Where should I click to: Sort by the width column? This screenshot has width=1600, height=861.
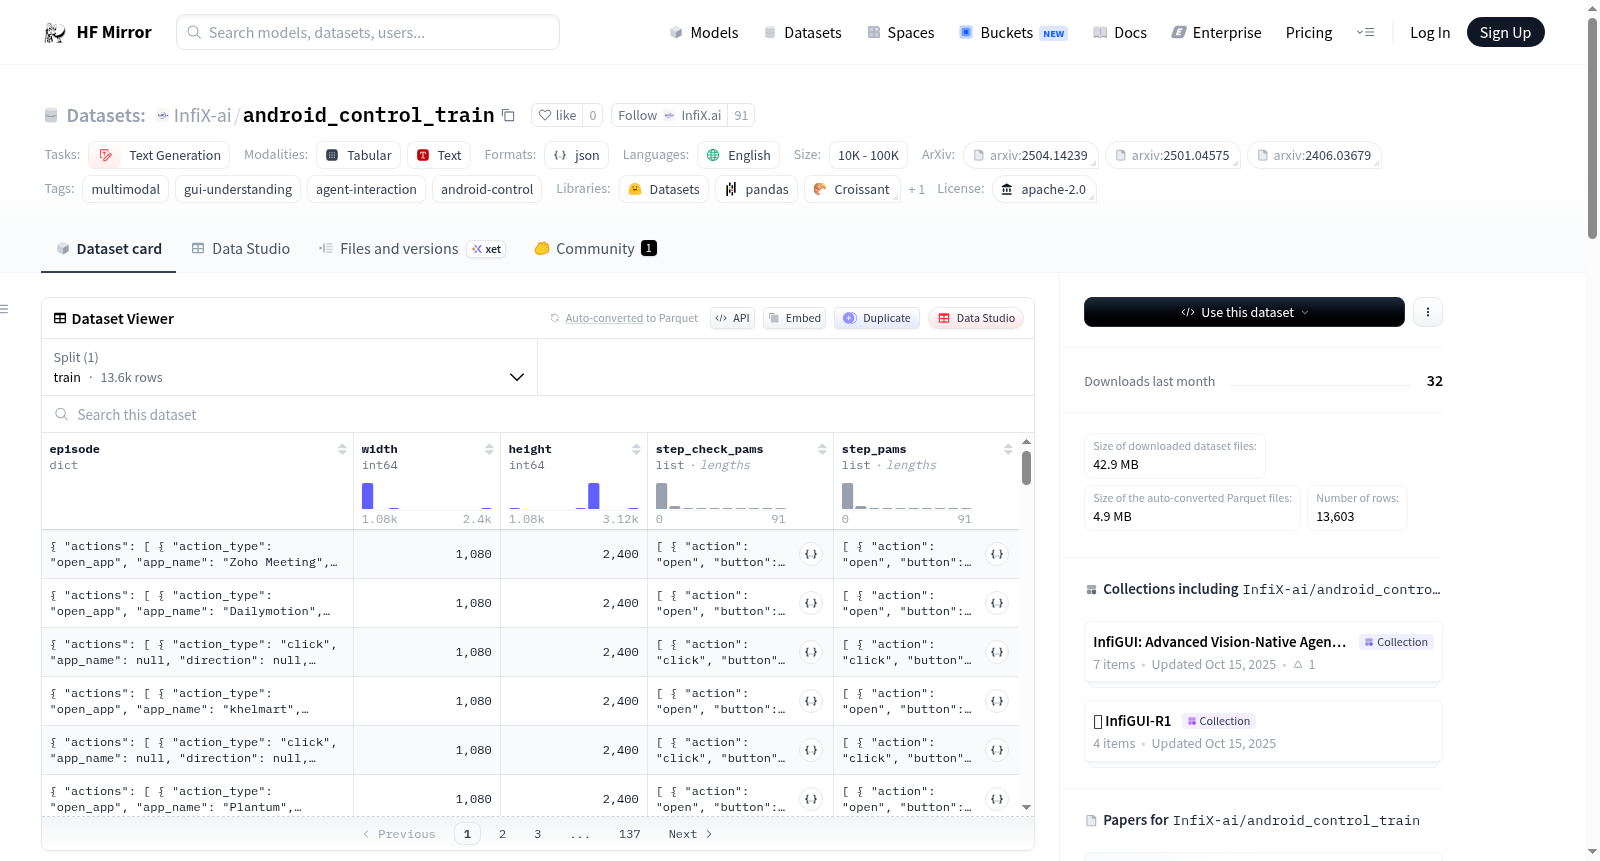pos(489,450)
